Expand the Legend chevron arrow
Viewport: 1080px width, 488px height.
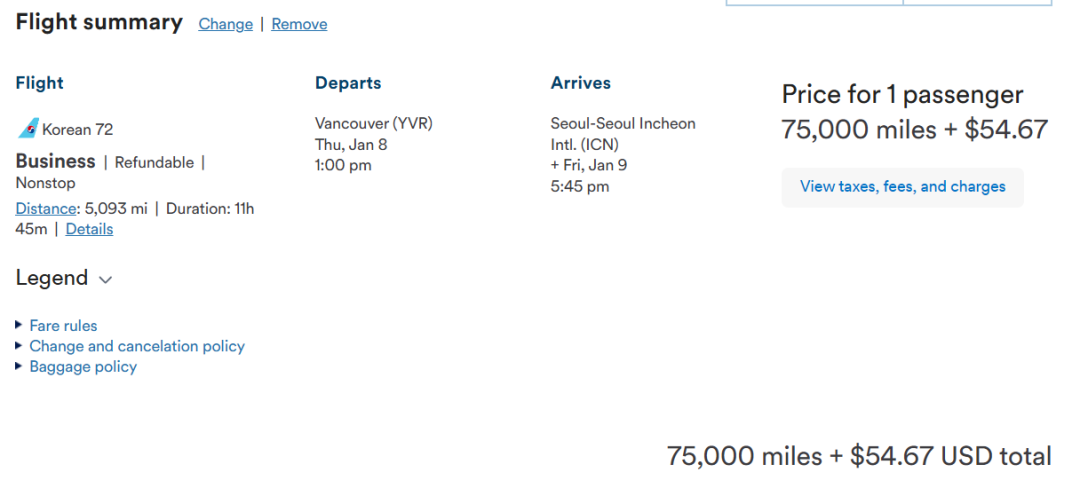tap(105, 280)
